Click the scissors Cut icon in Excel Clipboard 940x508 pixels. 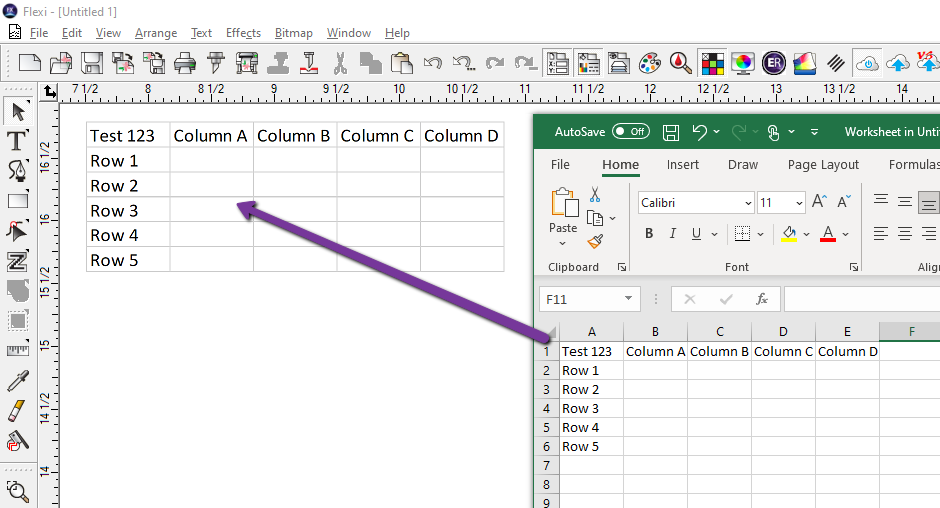[595, 195]
